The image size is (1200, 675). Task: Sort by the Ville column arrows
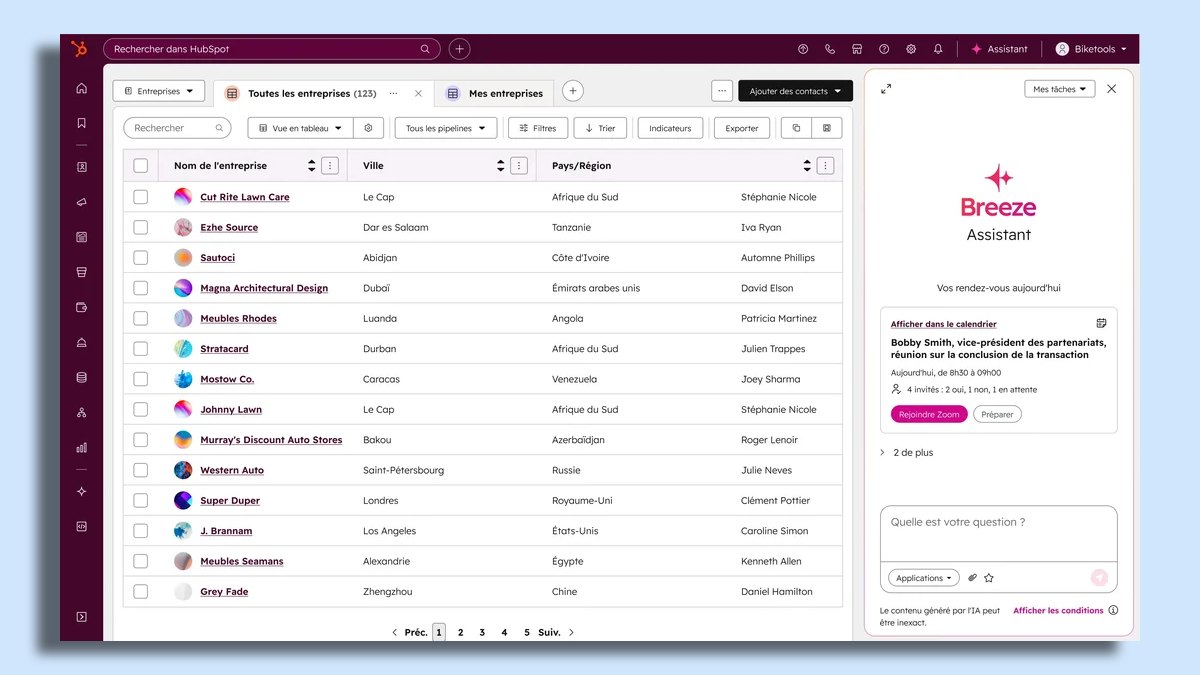coord(500,166)
